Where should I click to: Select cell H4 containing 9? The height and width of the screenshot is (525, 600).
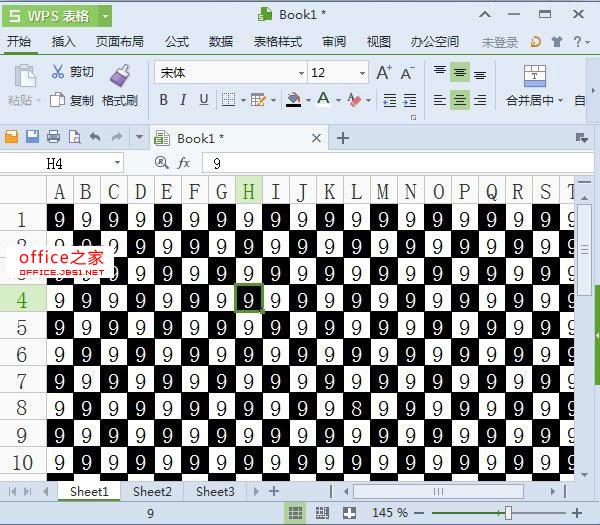(x=248, y=299)
